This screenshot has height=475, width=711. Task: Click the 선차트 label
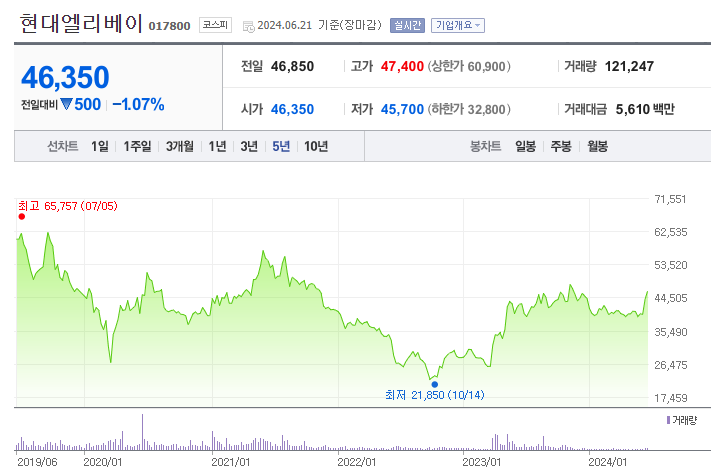click(x=63, y=146)
